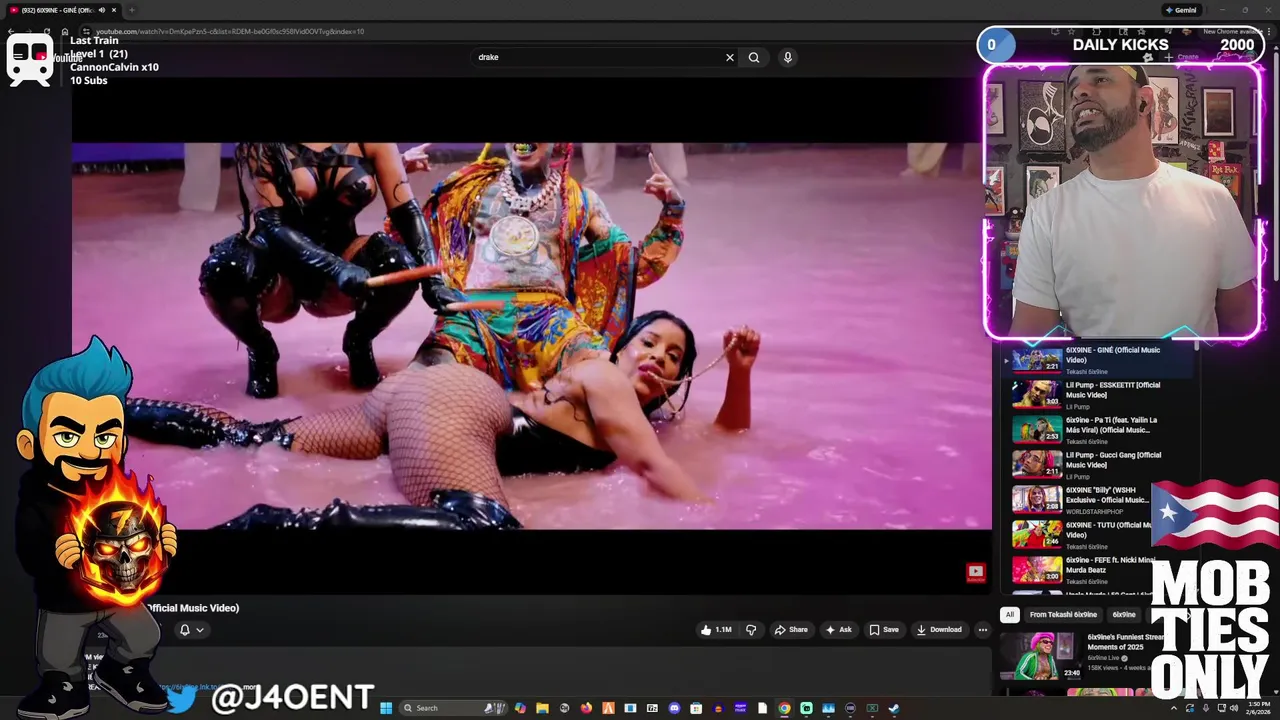Image resolution: width=1280 pixels, height=720 pixels.
Task: Clear the YouTube search text
Action: pos(729,57)
